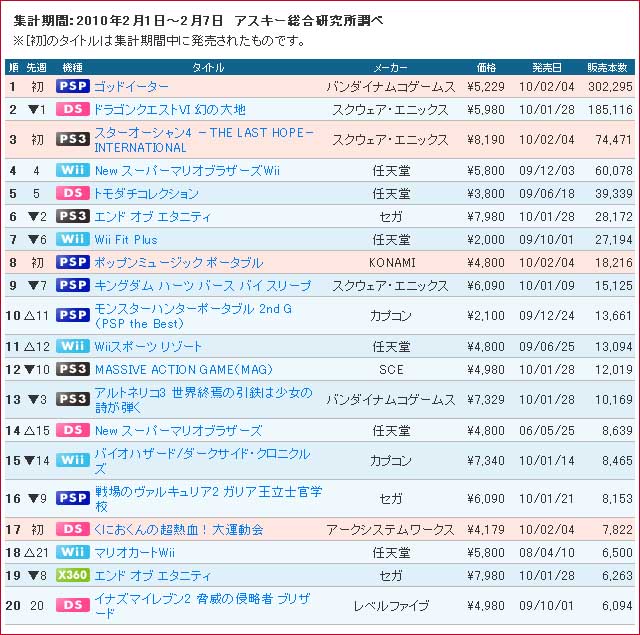Viewport: 640px width, 635px height.
Task: Click maker name SCE
Action: [391, 369]
